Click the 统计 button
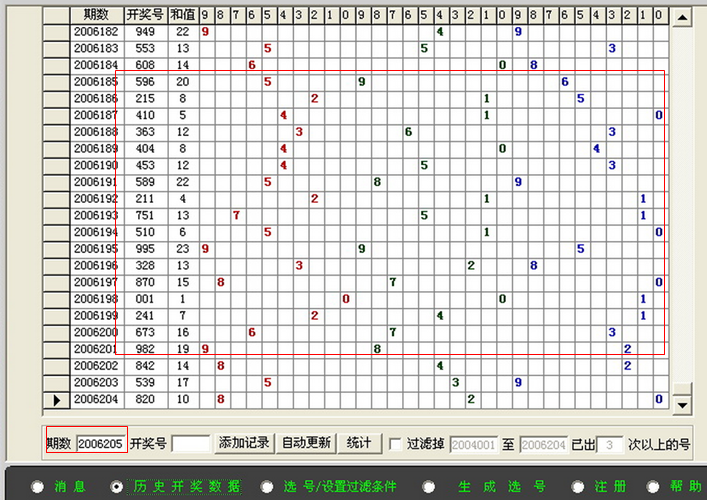707x500 pixels. [x=360, y=443]
